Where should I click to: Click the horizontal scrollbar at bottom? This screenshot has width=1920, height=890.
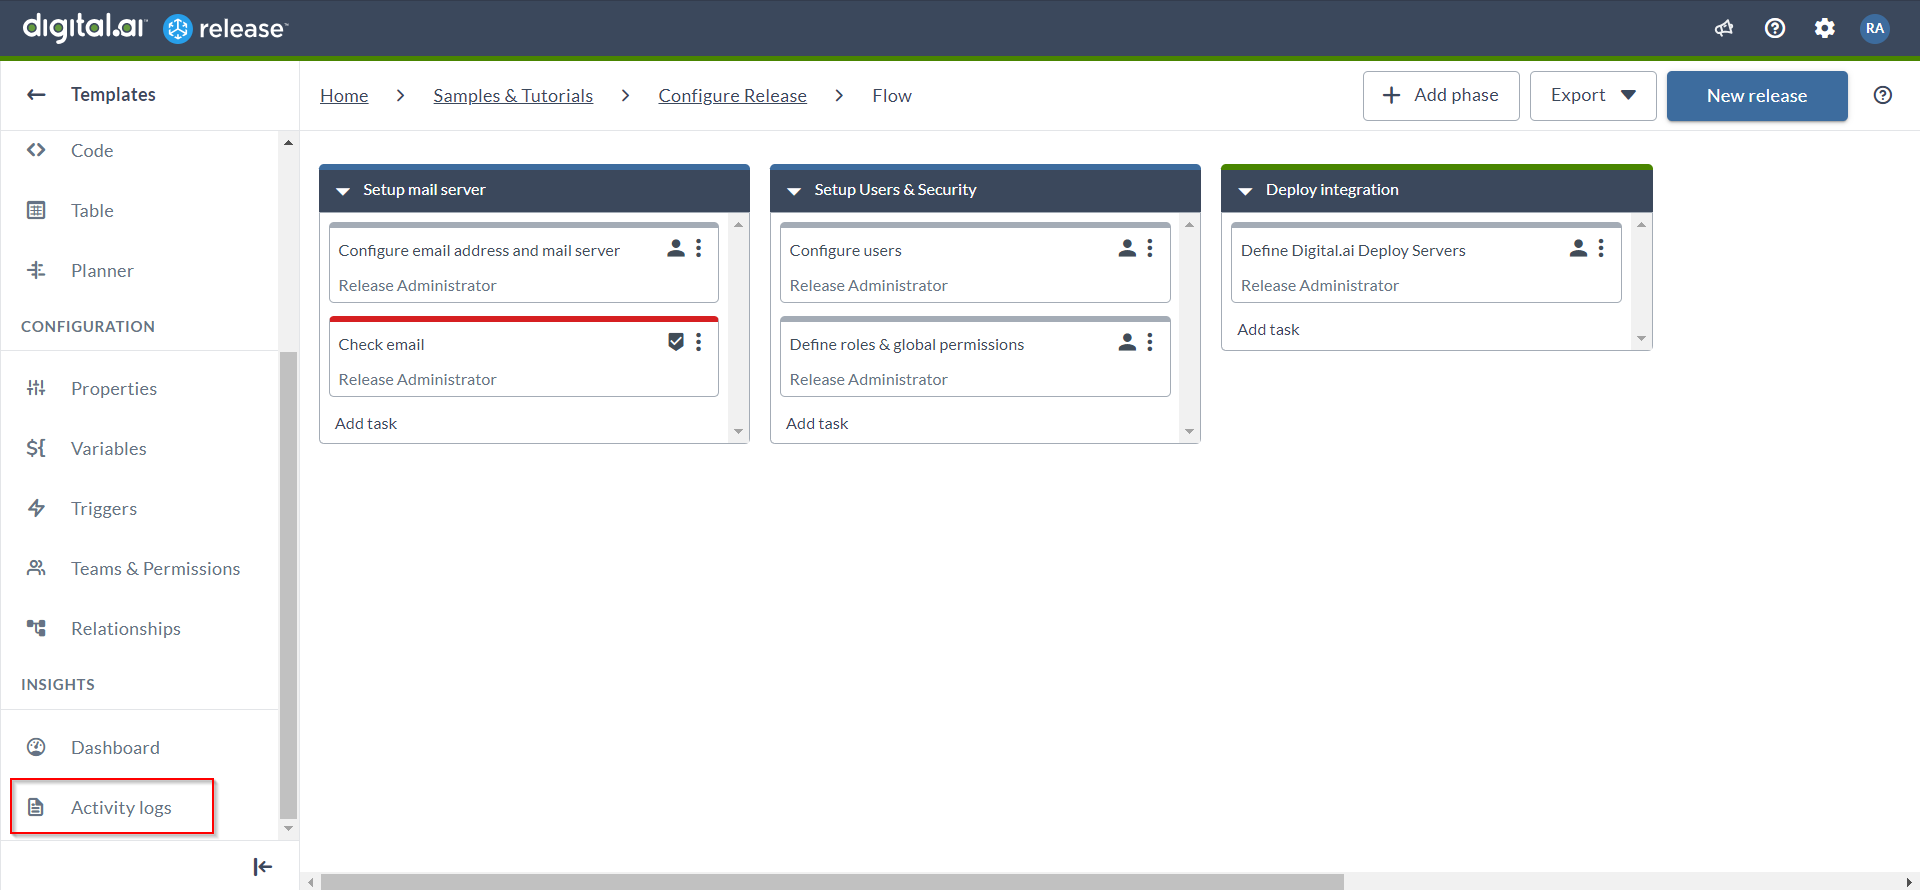(832, 882)
